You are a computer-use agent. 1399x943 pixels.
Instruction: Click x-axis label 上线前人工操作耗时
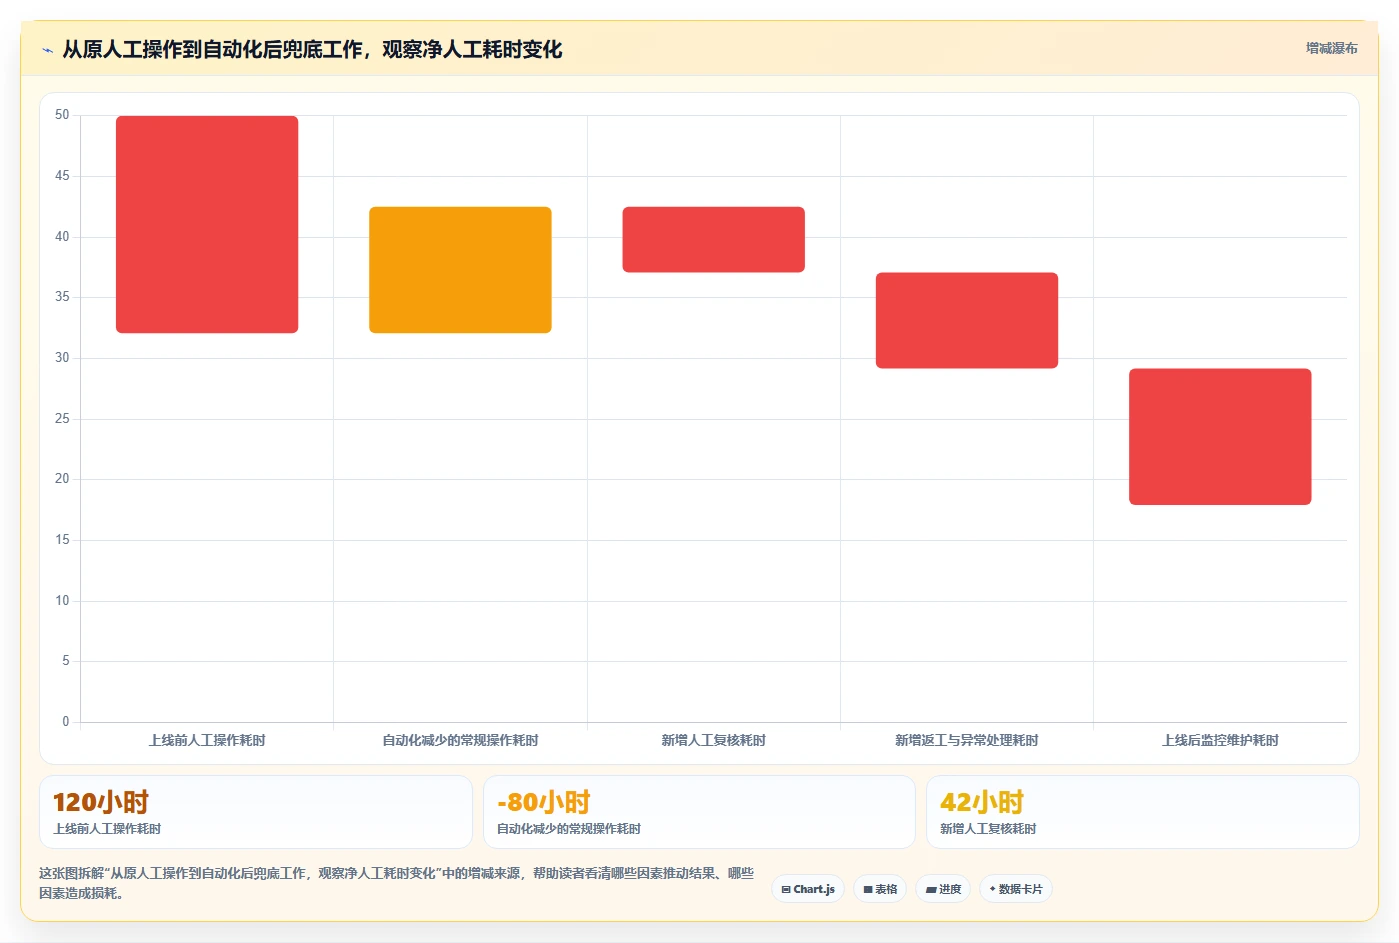pos(207,740)
